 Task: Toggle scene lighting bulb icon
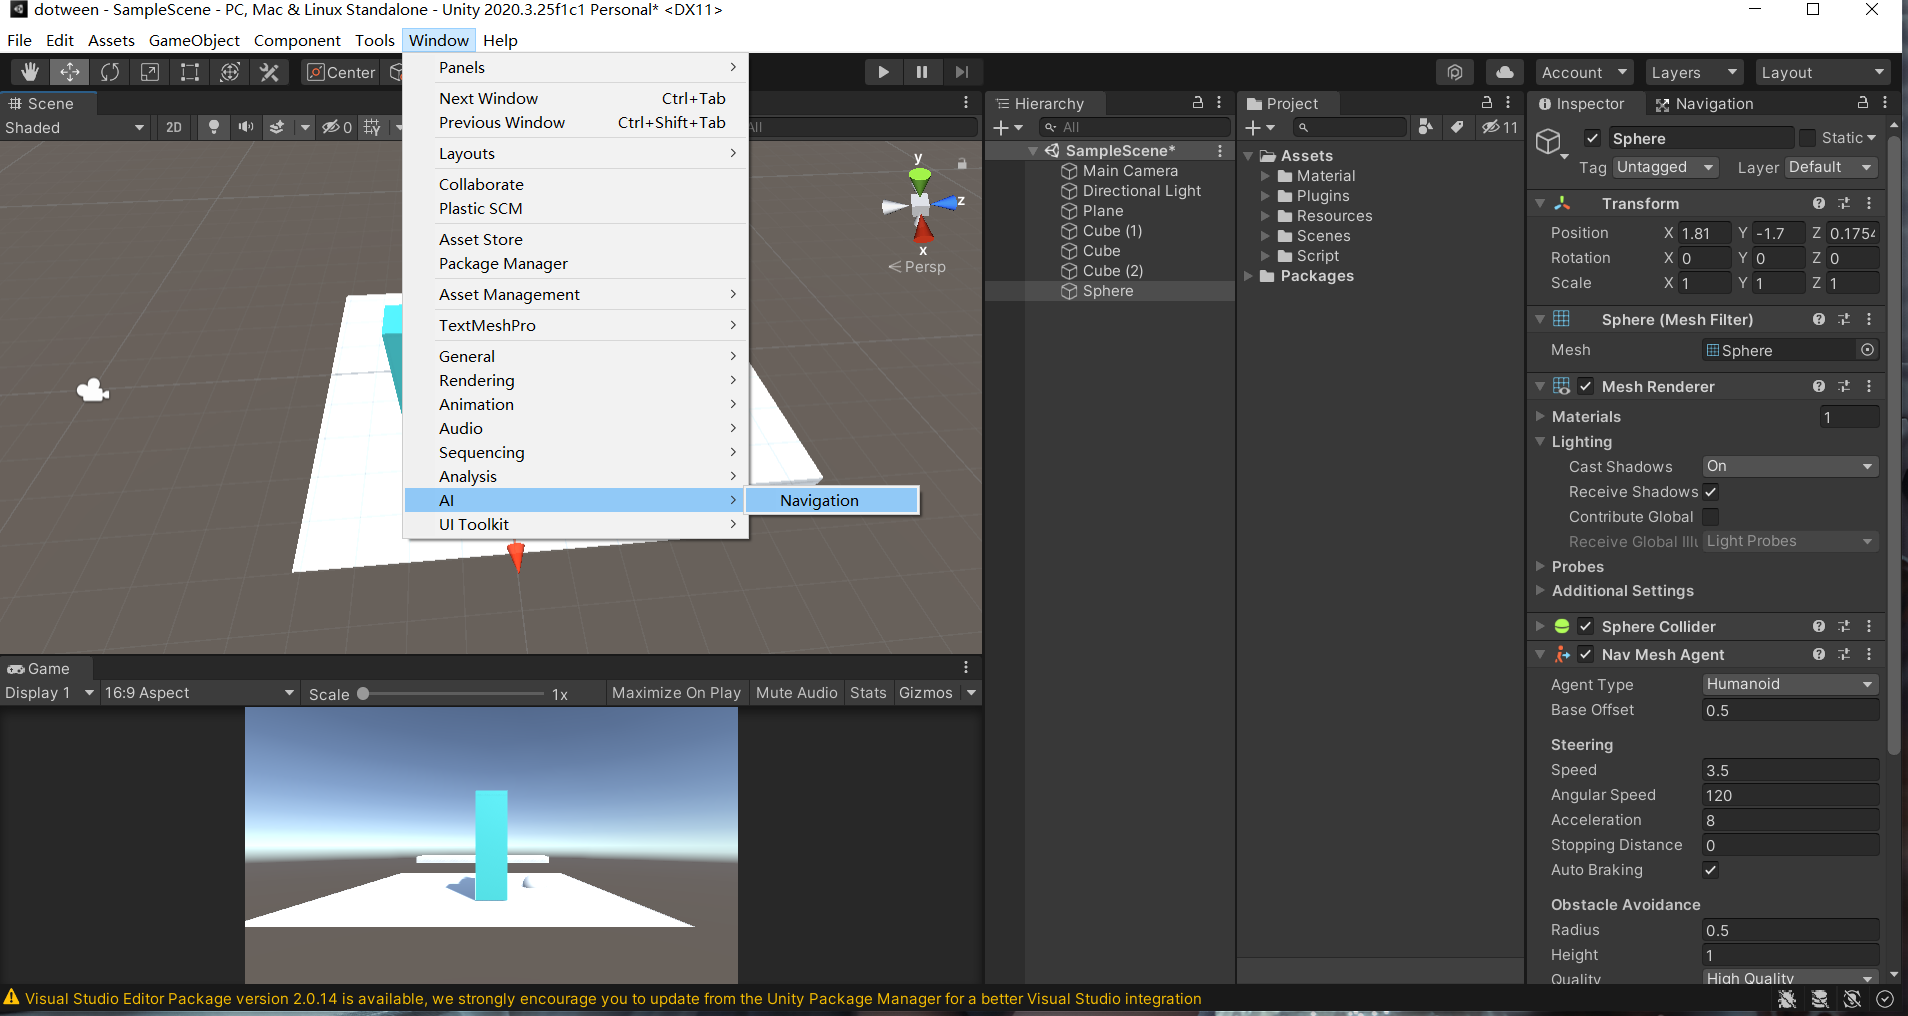pyautogui.click(x=213, y=127)
